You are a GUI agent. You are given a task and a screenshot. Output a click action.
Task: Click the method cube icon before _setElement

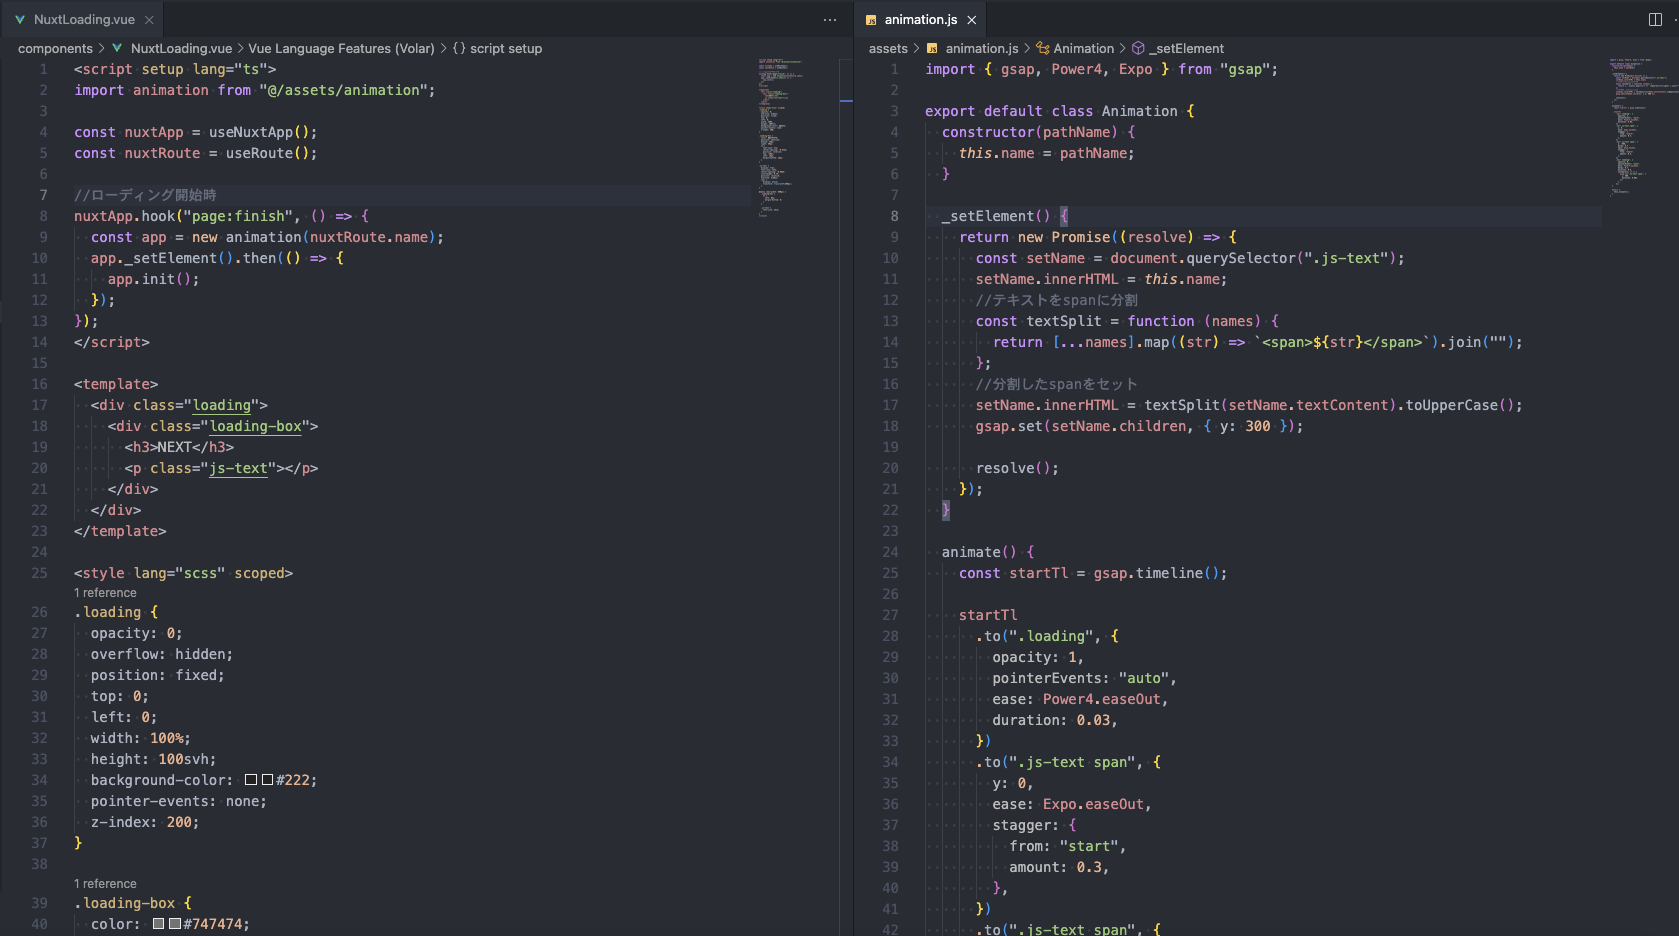tap(1138, 48)
